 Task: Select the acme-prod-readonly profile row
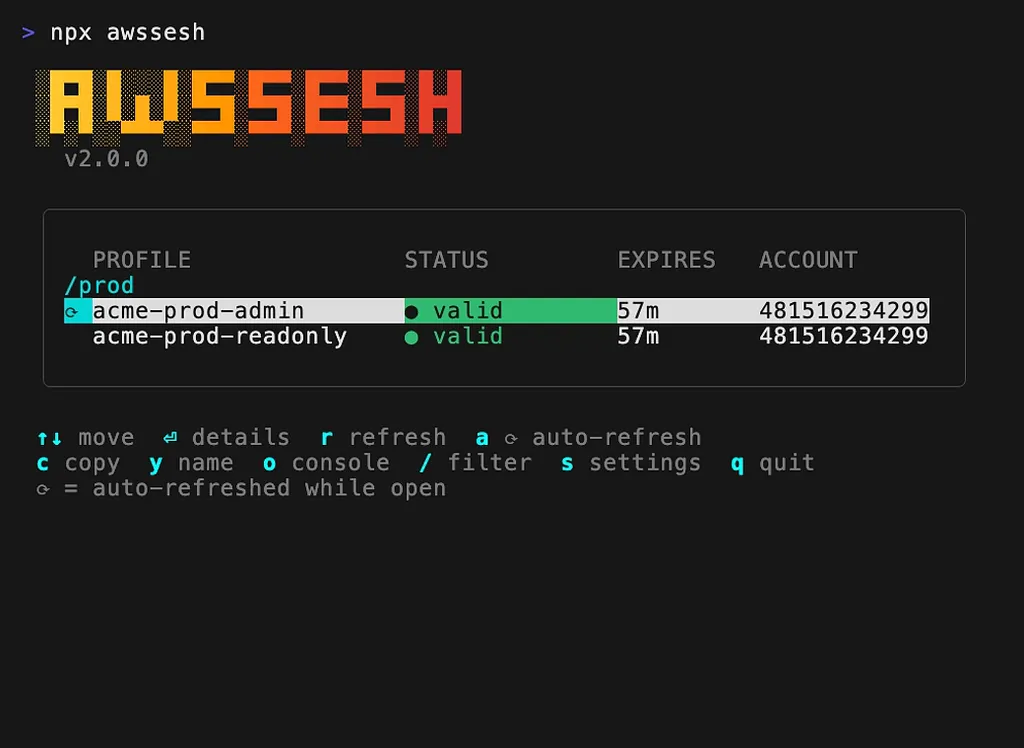tap(496, 336)
